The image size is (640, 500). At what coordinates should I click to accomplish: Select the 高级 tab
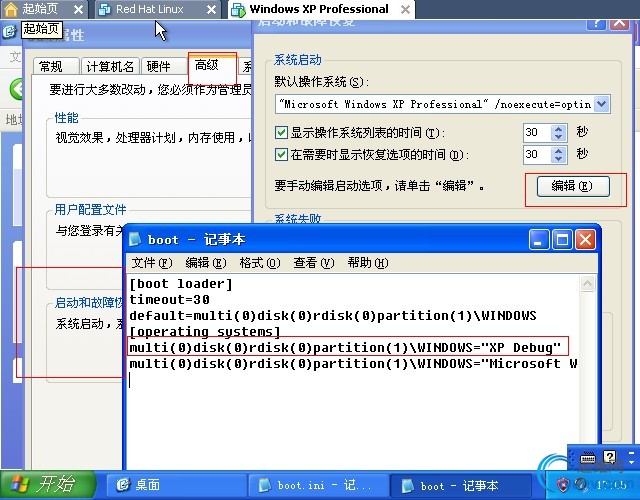coord(212,64)
